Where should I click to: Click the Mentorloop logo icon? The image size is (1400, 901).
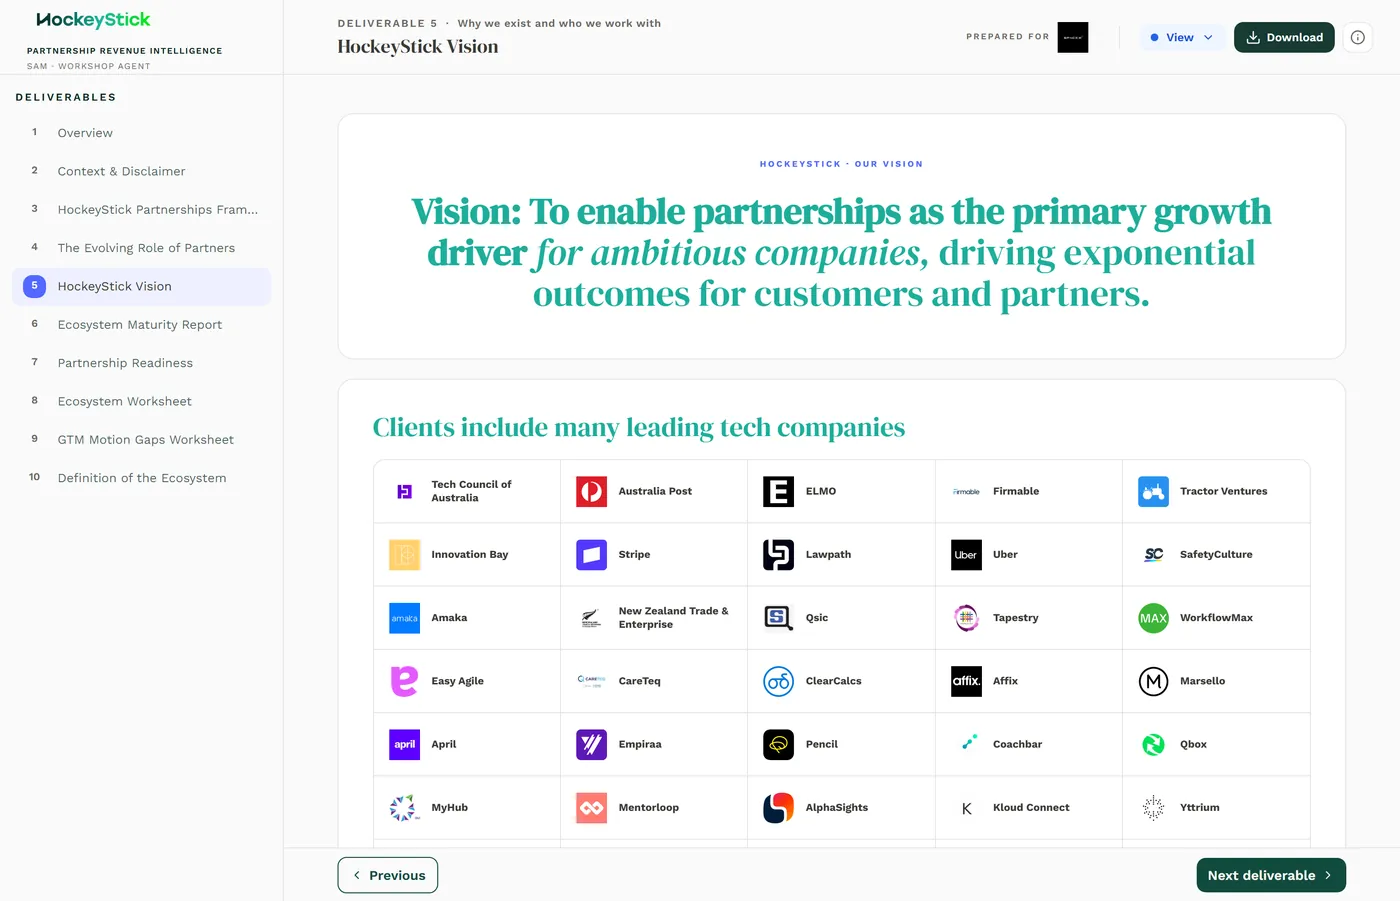pyautogui.click(x=592, y=808)
